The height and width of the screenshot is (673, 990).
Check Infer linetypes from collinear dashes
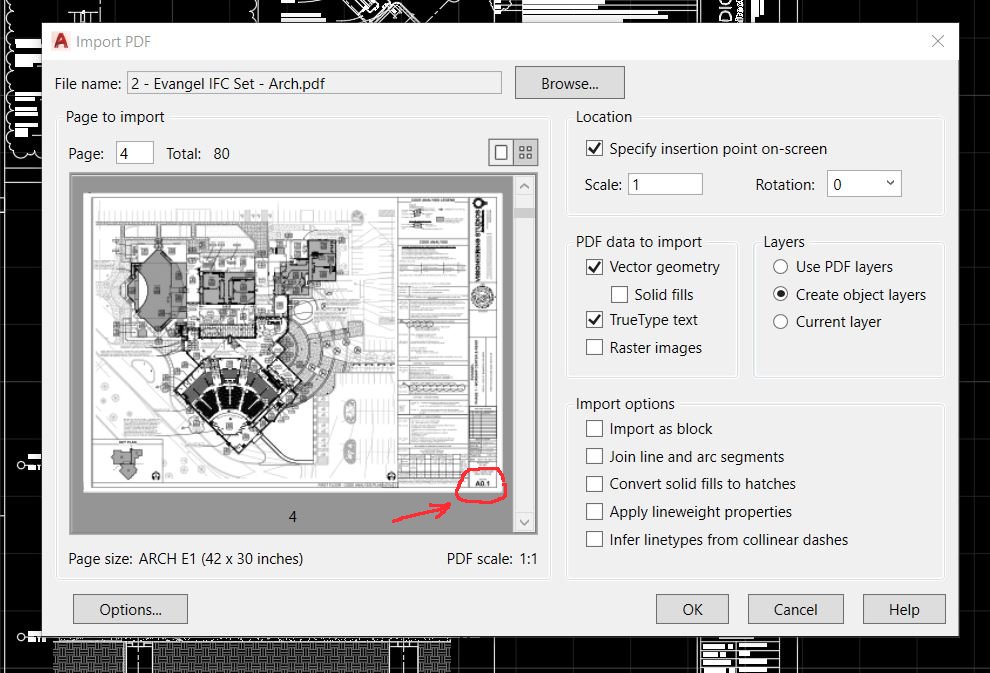pyautogui.click(x=594, y=539)
